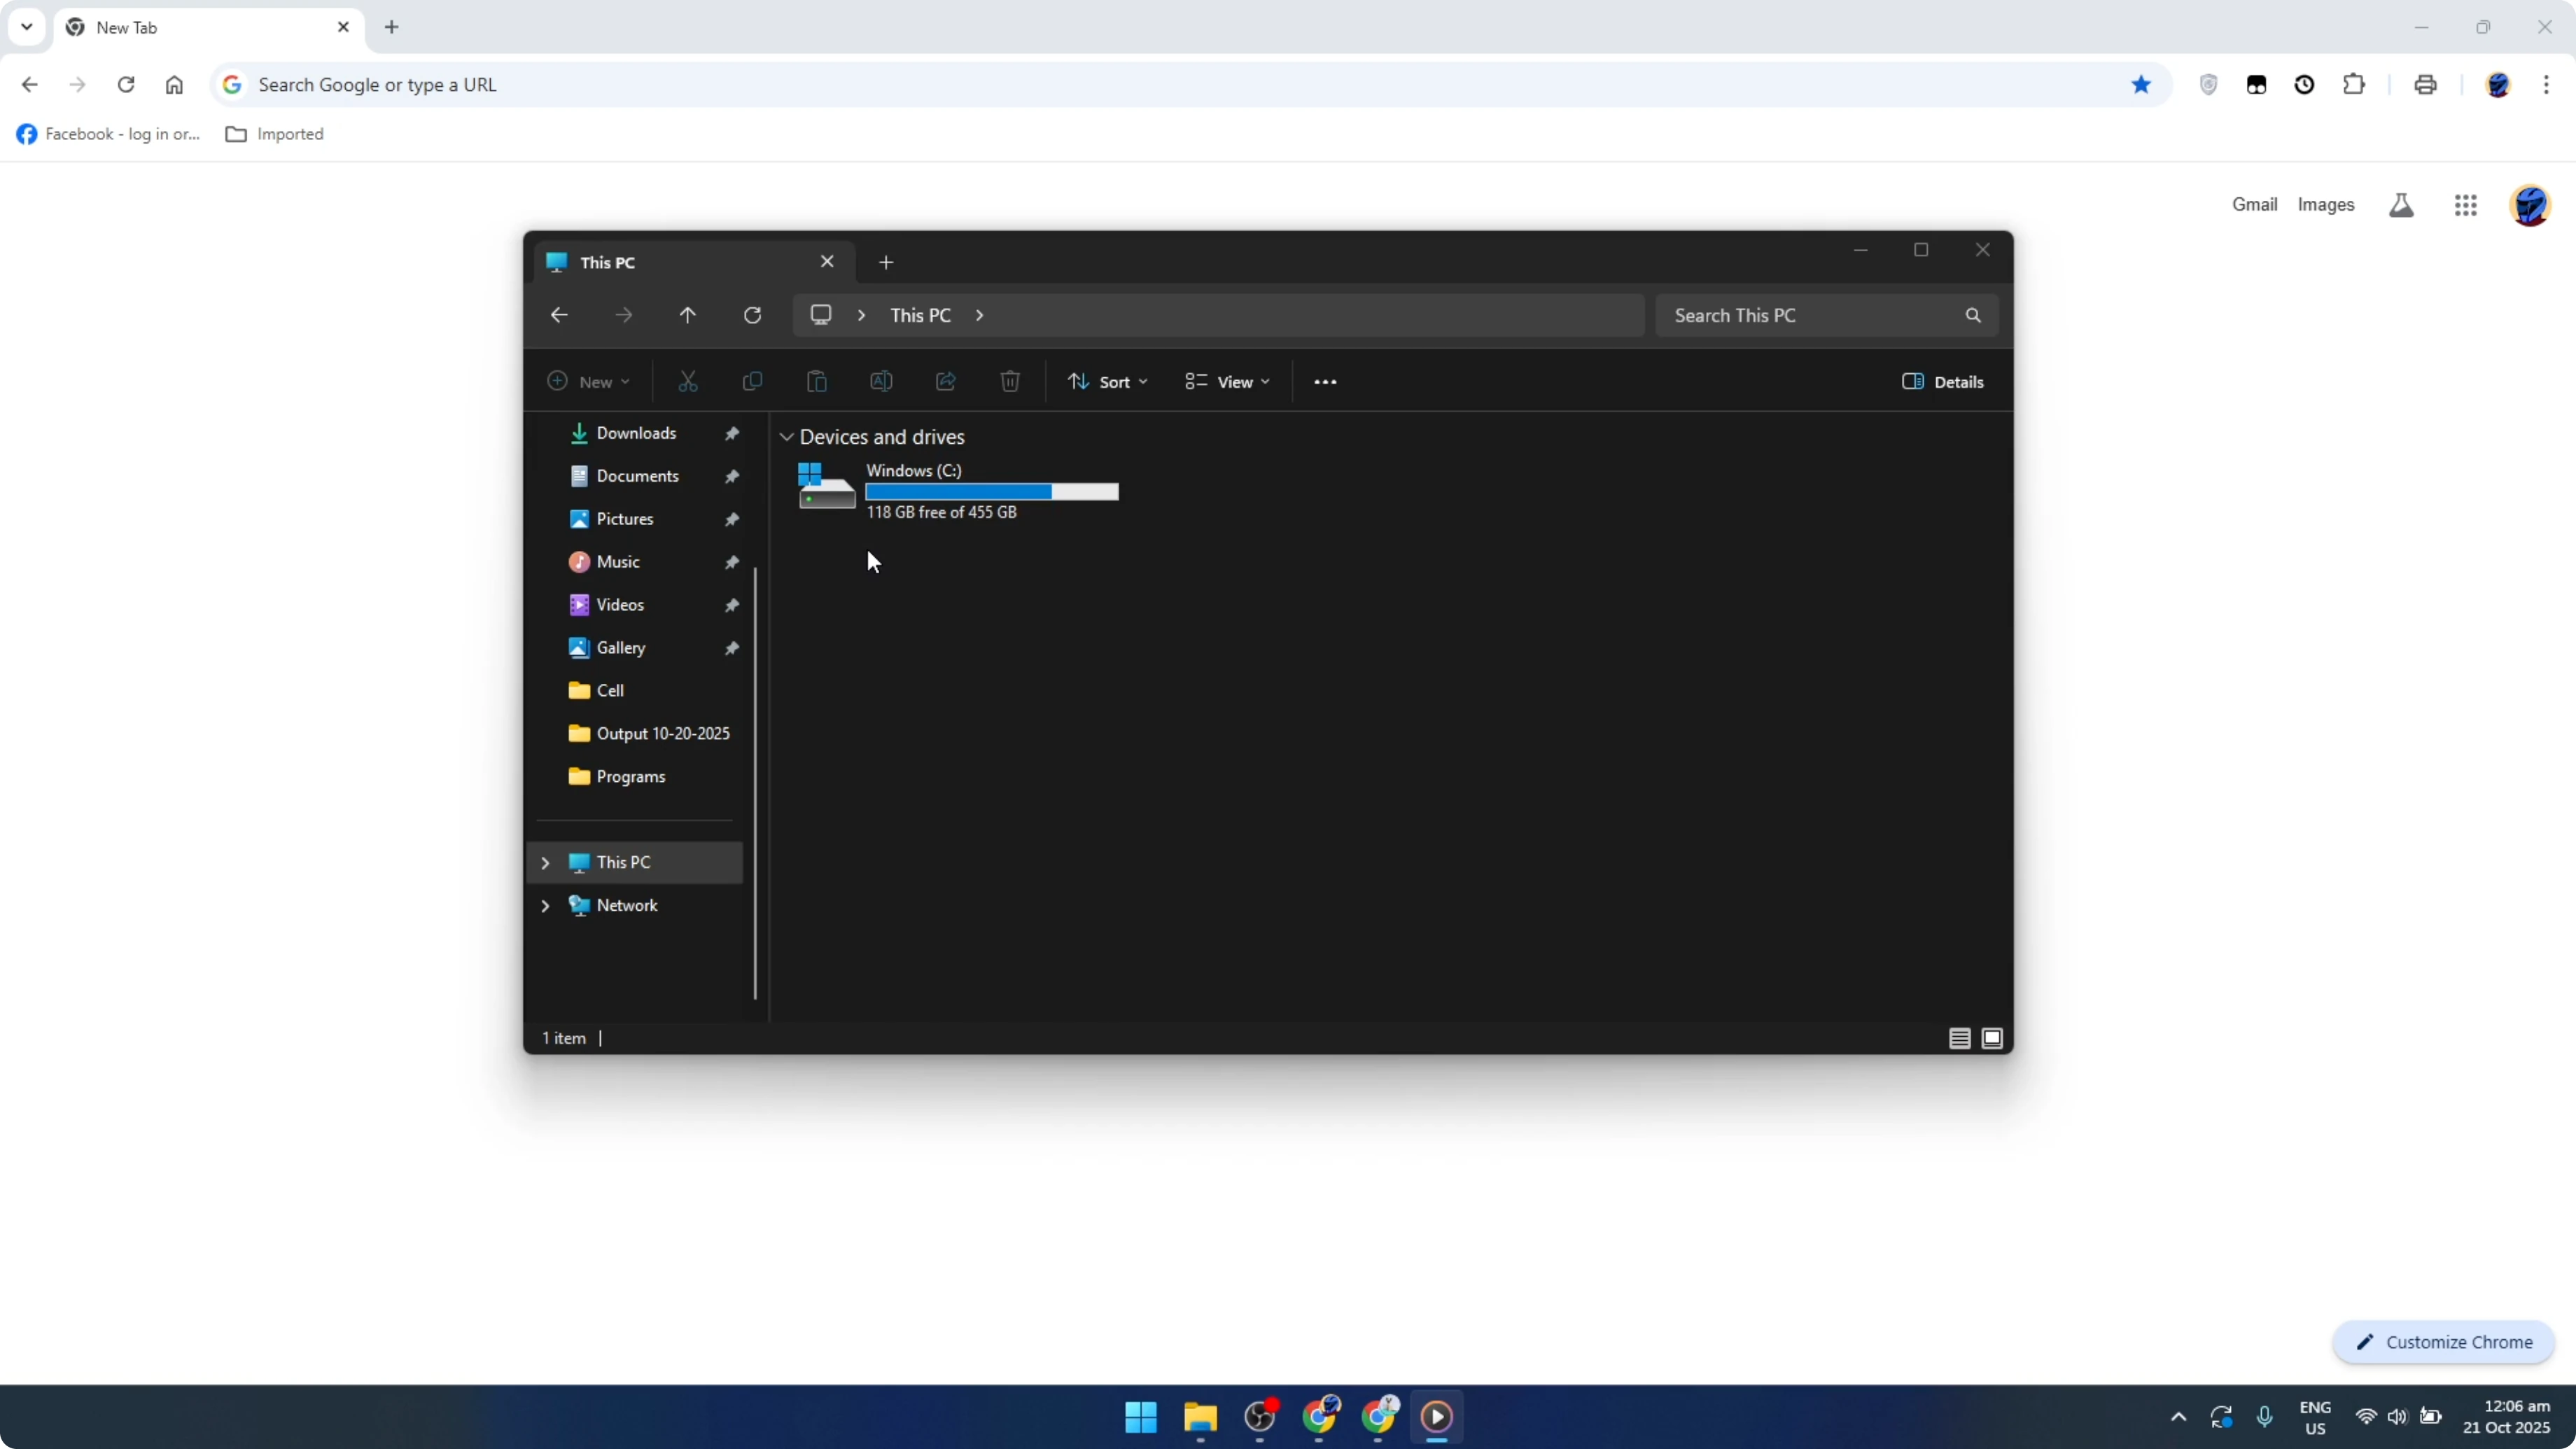Viewport: 2576px width, 1449px height.
Task: Open the Gmail link
Action: pos(2254,205)
